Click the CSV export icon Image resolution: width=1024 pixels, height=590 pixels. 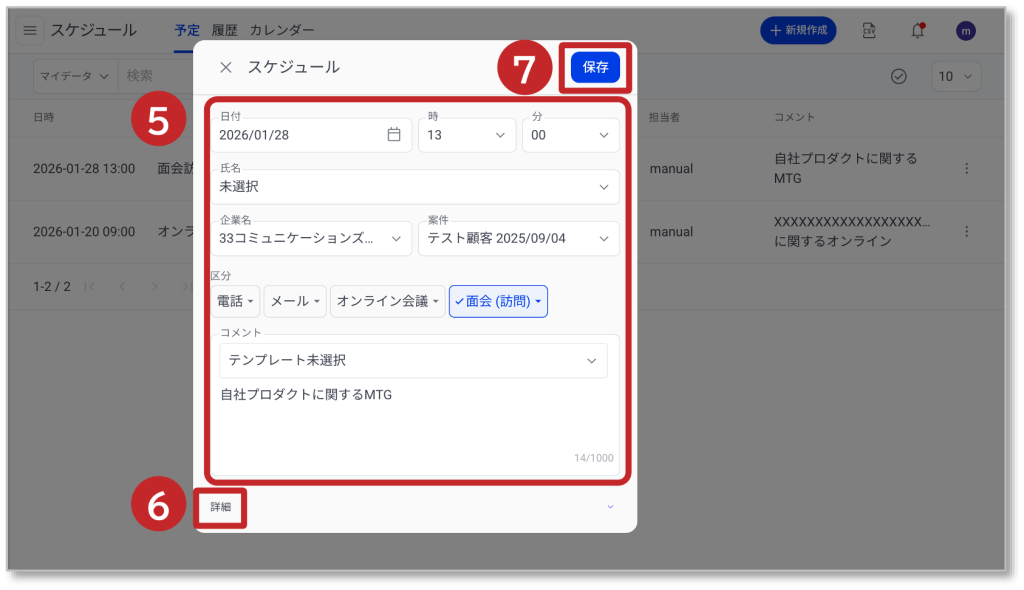coord(869,31)
